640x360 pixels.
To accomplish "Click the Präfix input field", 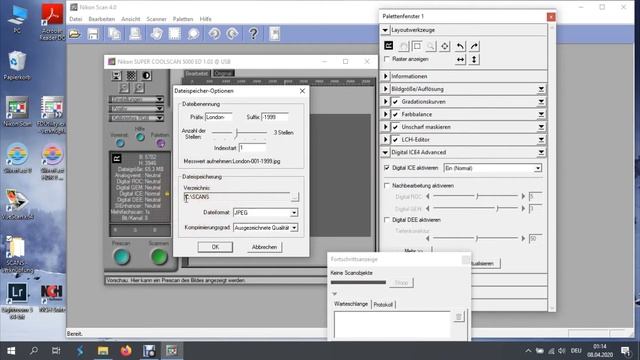I will (x=219, y=117).
